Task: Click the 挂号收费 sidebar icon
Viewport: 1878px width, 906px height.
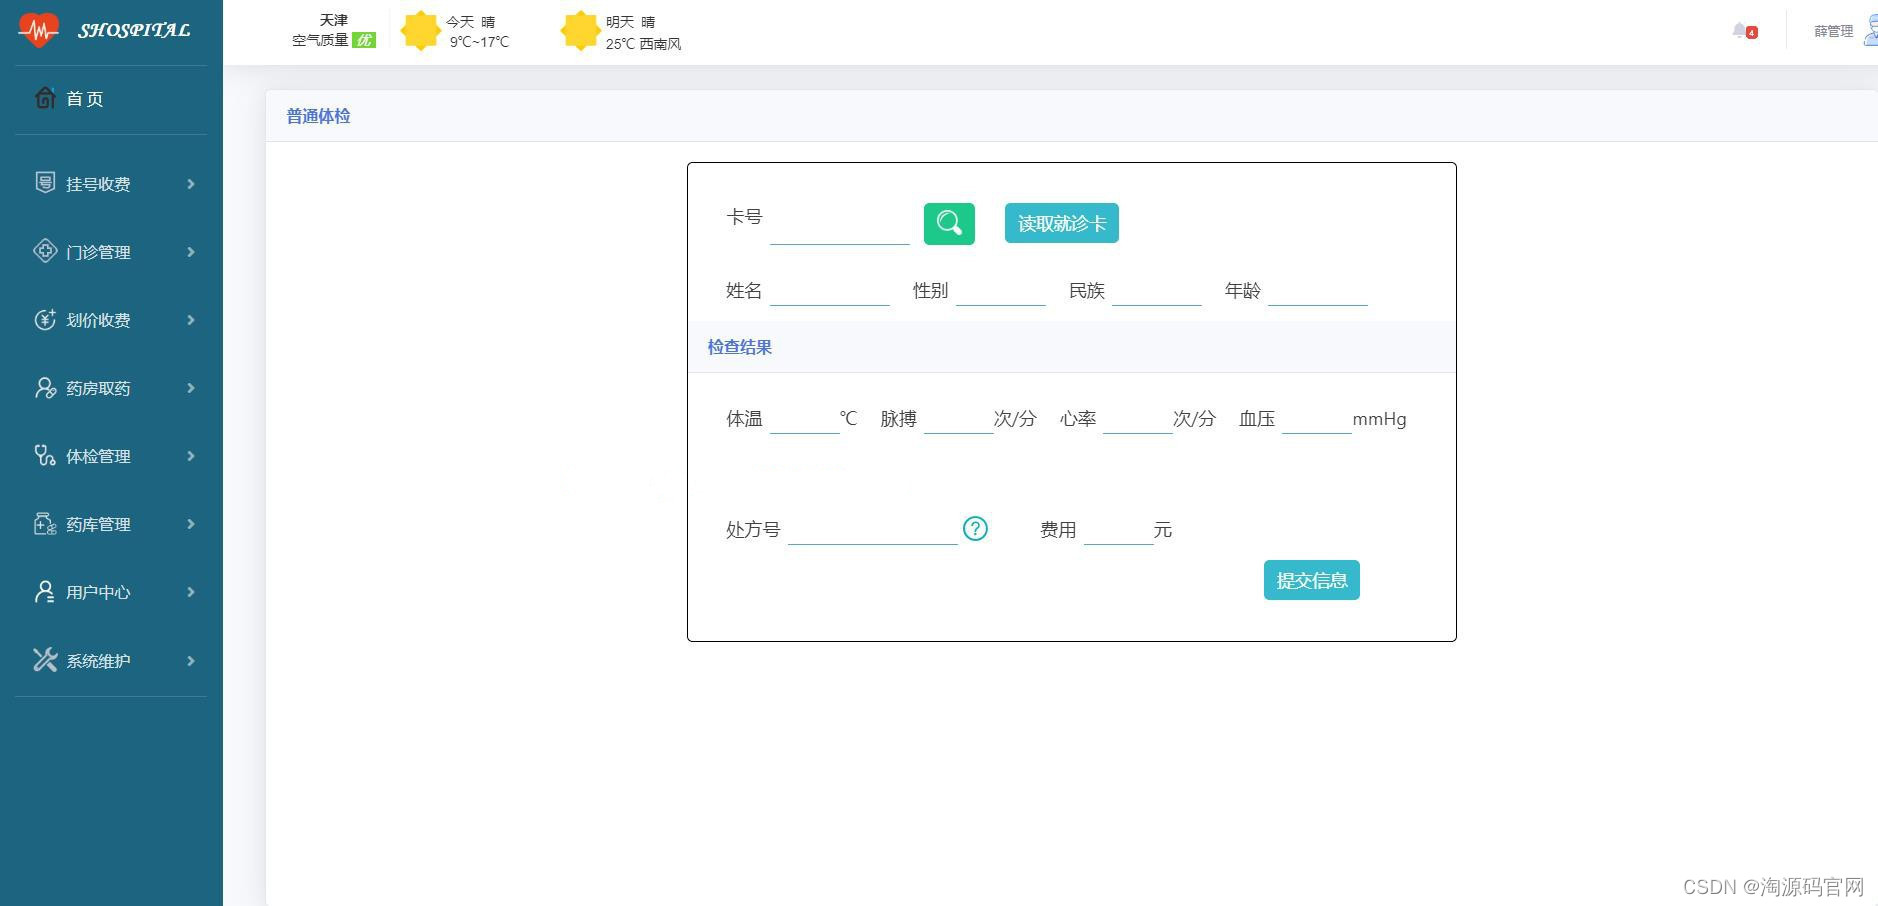Action: pos(45,182)
